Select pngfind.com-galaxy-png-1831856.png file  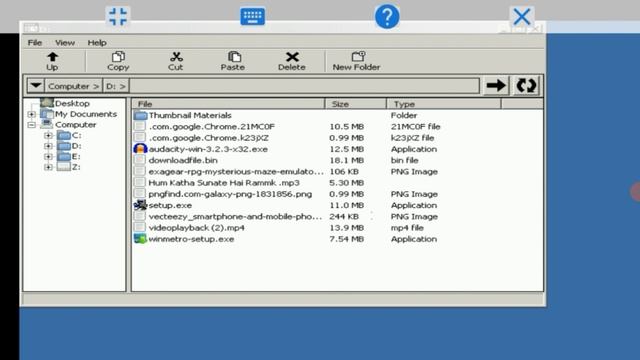pos(230,194)
